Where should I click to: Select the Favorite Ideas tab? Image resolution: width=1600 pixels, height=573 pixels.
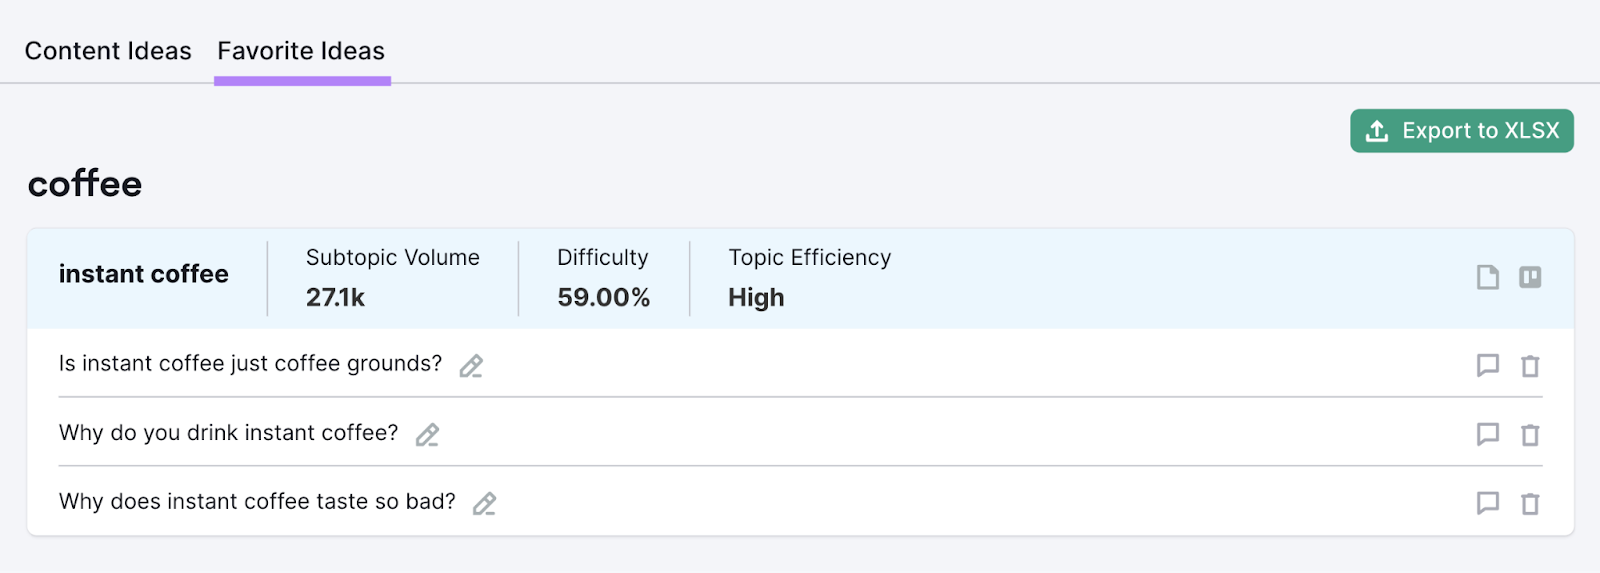[x=301, y=51]
